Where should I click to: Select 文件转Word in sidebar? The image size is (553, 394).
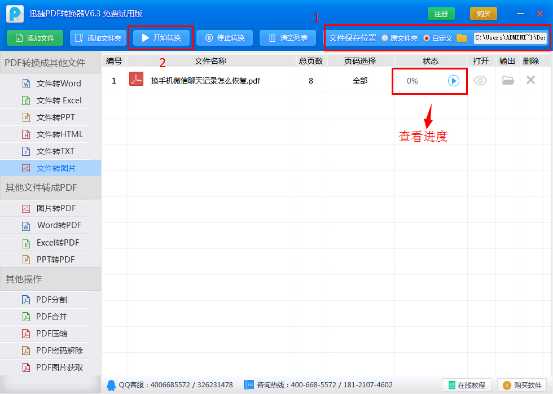(51, 84)
